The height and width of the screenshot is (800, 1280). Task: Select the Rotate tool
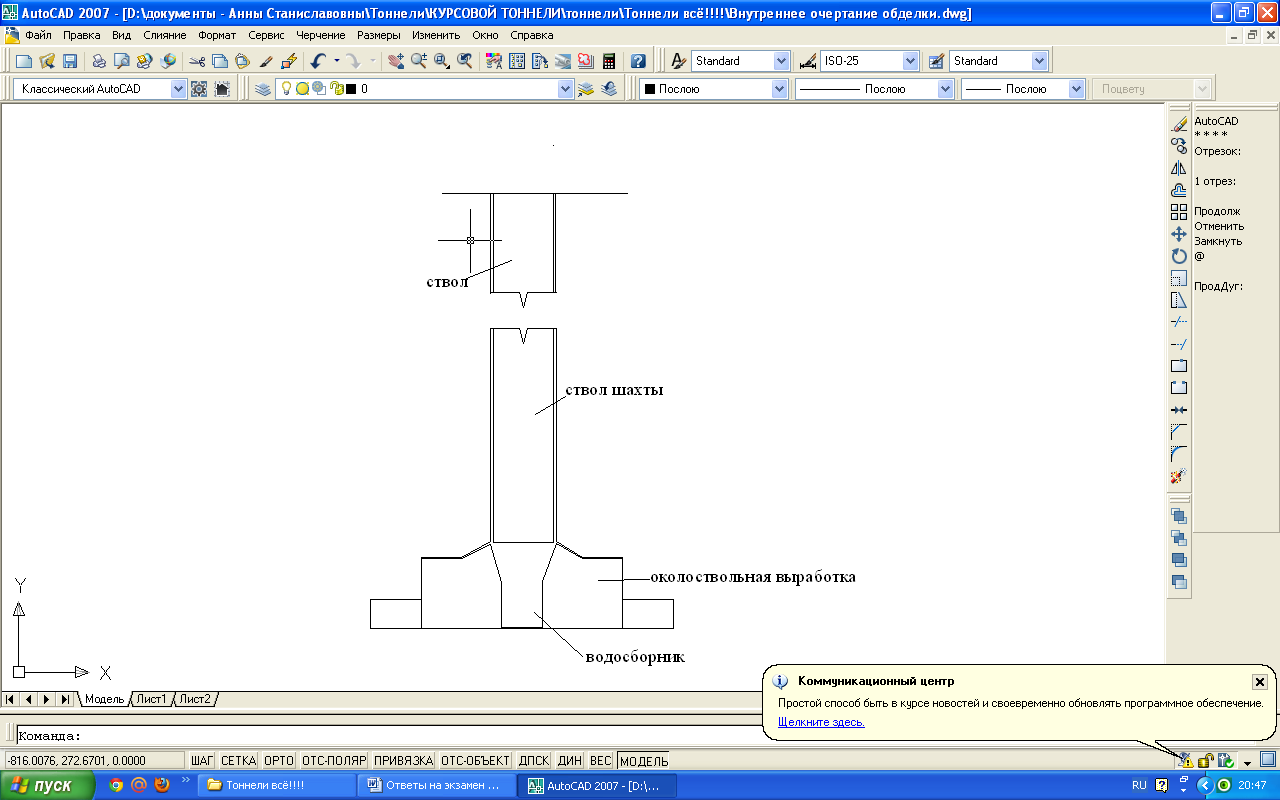pos(1179,256)
